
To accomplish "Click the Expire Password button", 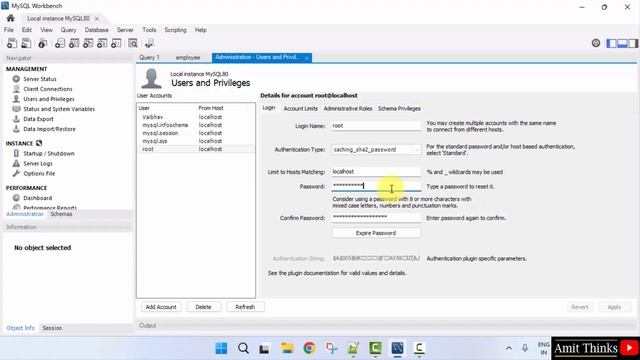I will coord(376,233).
